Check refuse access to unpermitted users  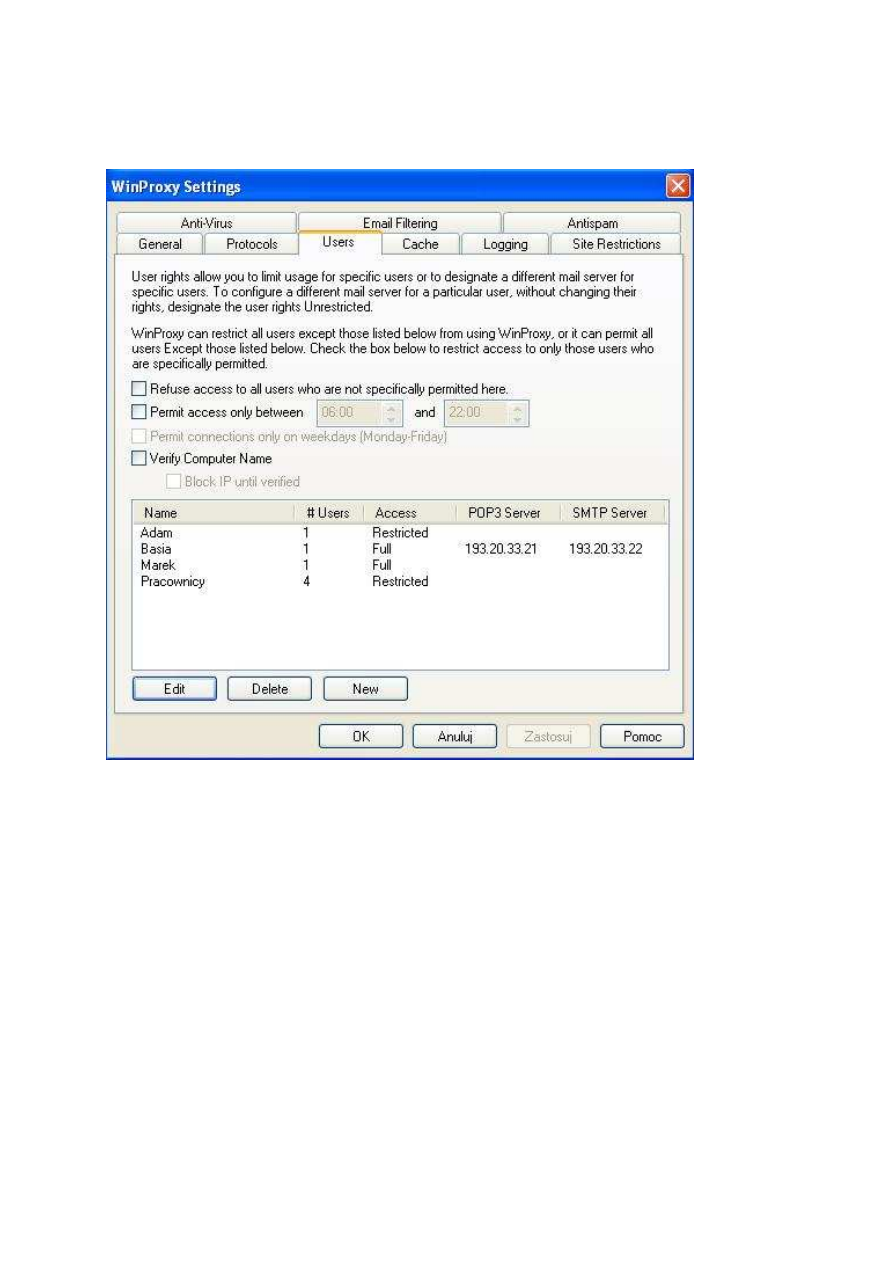(x=138, y=389)
